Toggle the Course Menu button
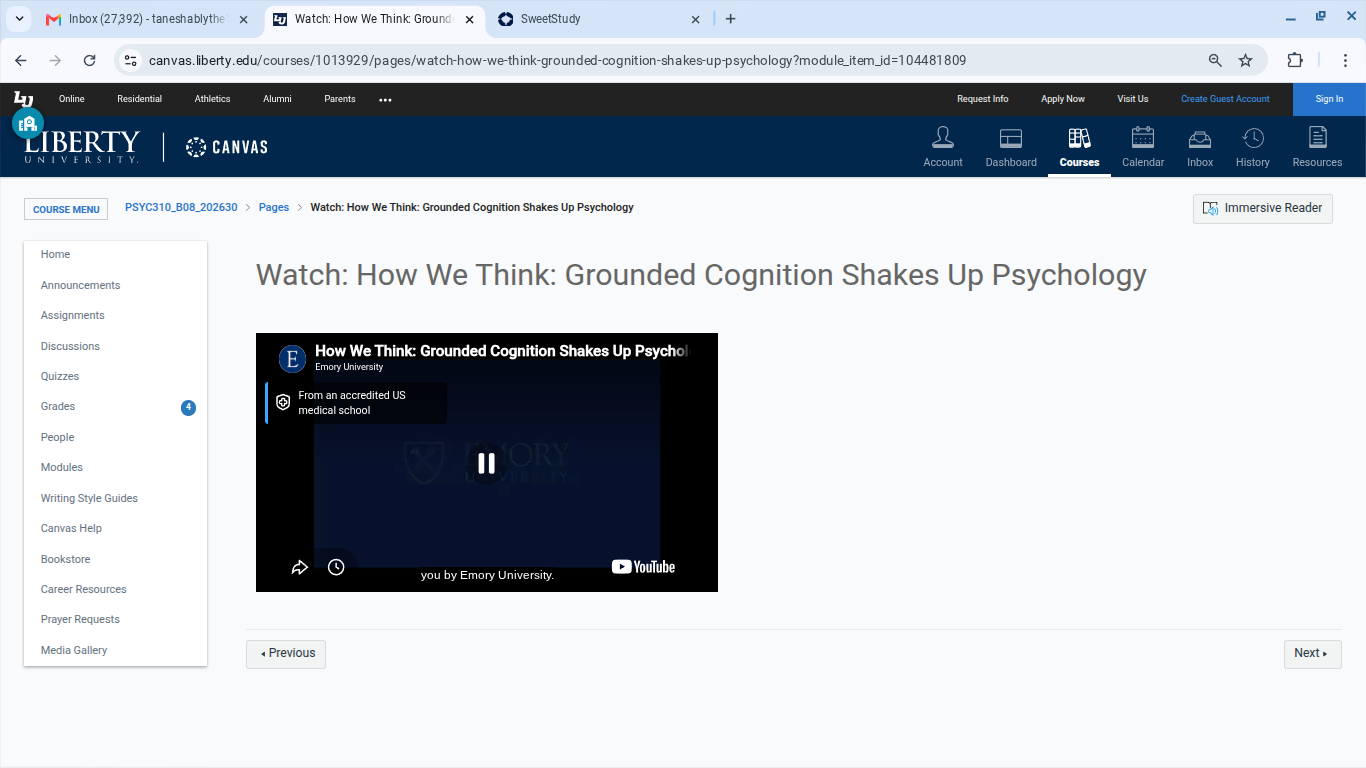The image size is (1366, 768). point(66,209)
